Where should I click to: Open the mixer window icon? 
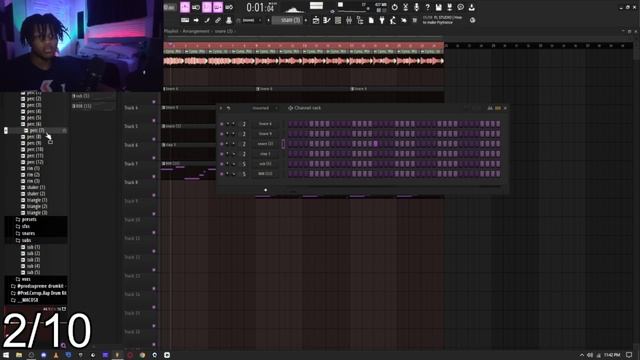point(349,20)
